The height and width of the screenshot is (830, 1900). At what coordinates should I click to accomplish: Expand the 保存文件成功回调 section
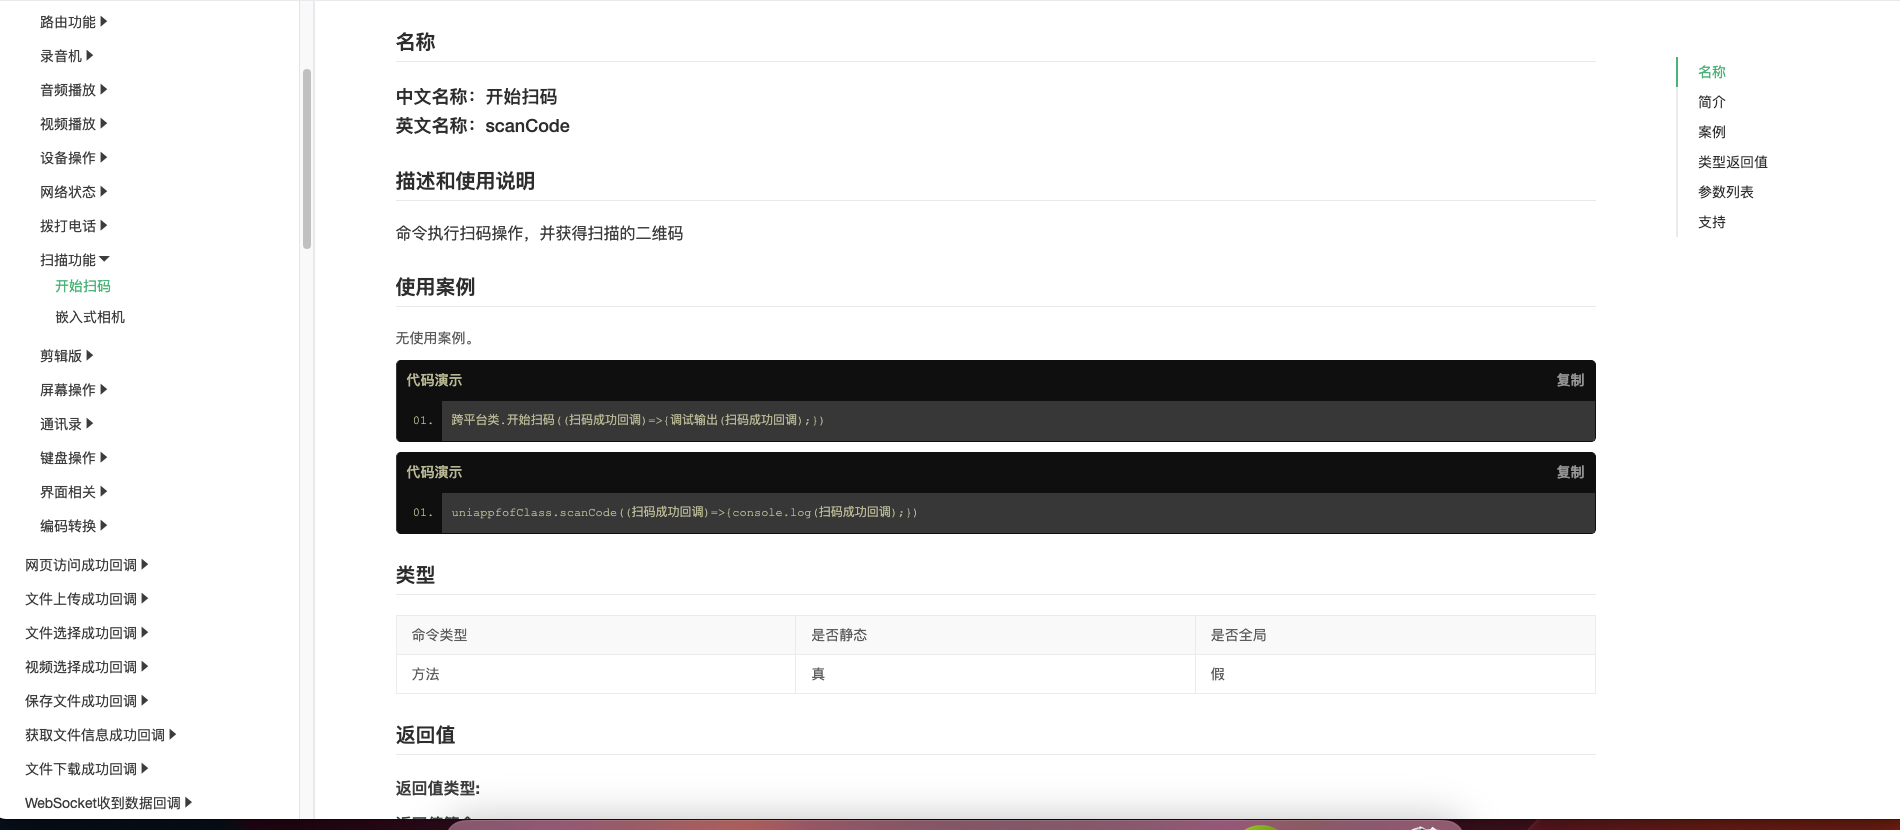point(86,701)
